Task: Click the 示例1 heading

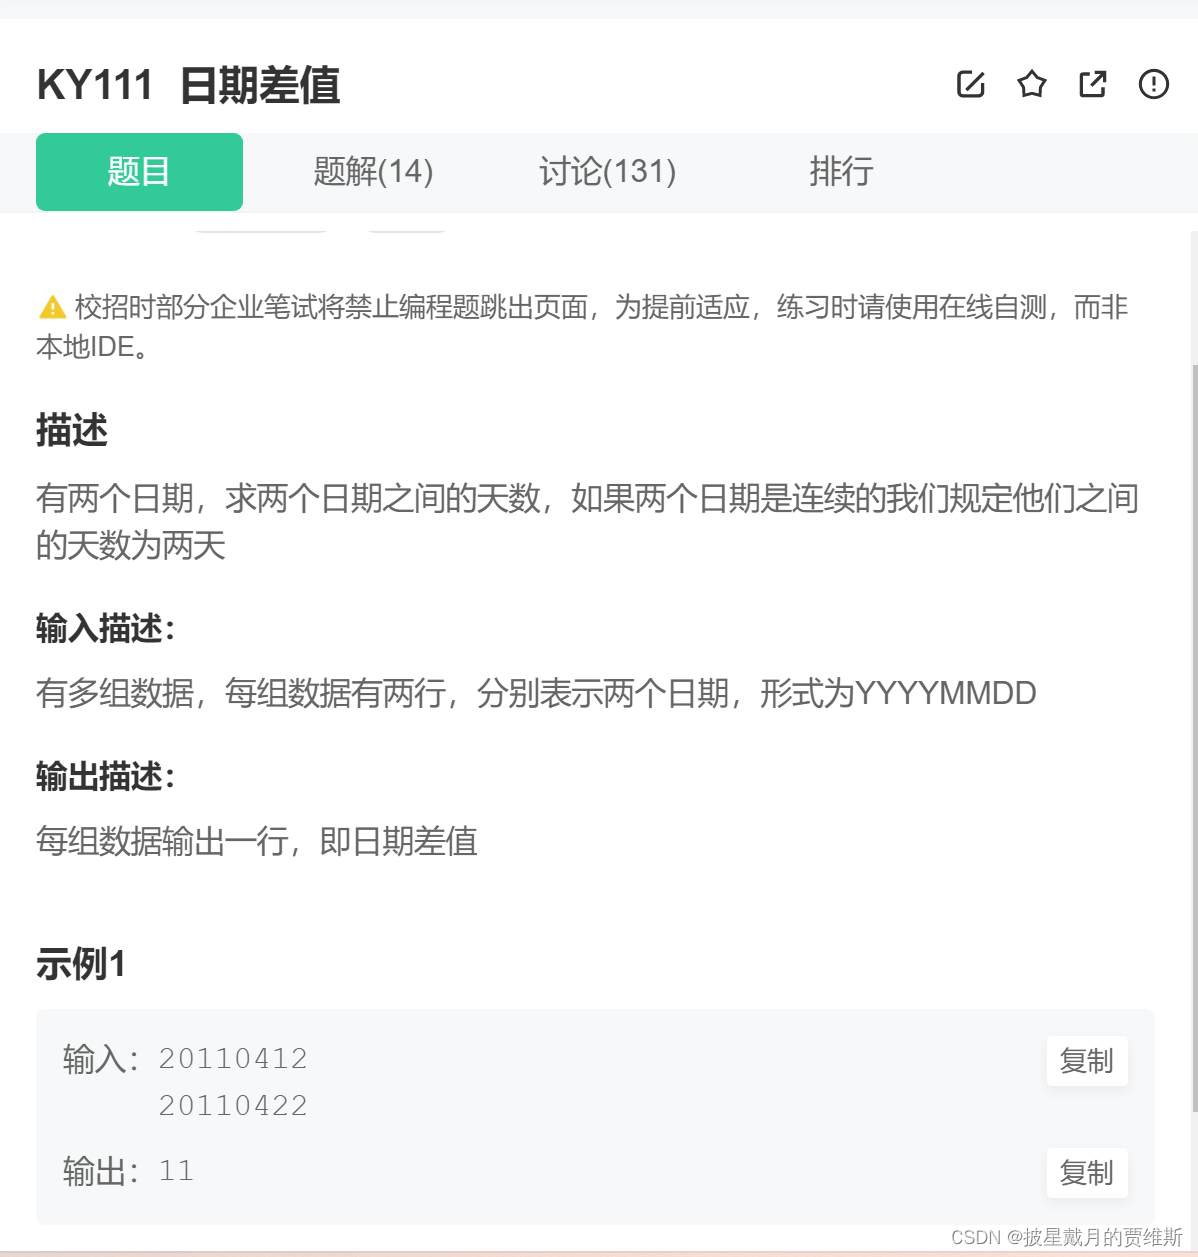Action: pos(81,964)
